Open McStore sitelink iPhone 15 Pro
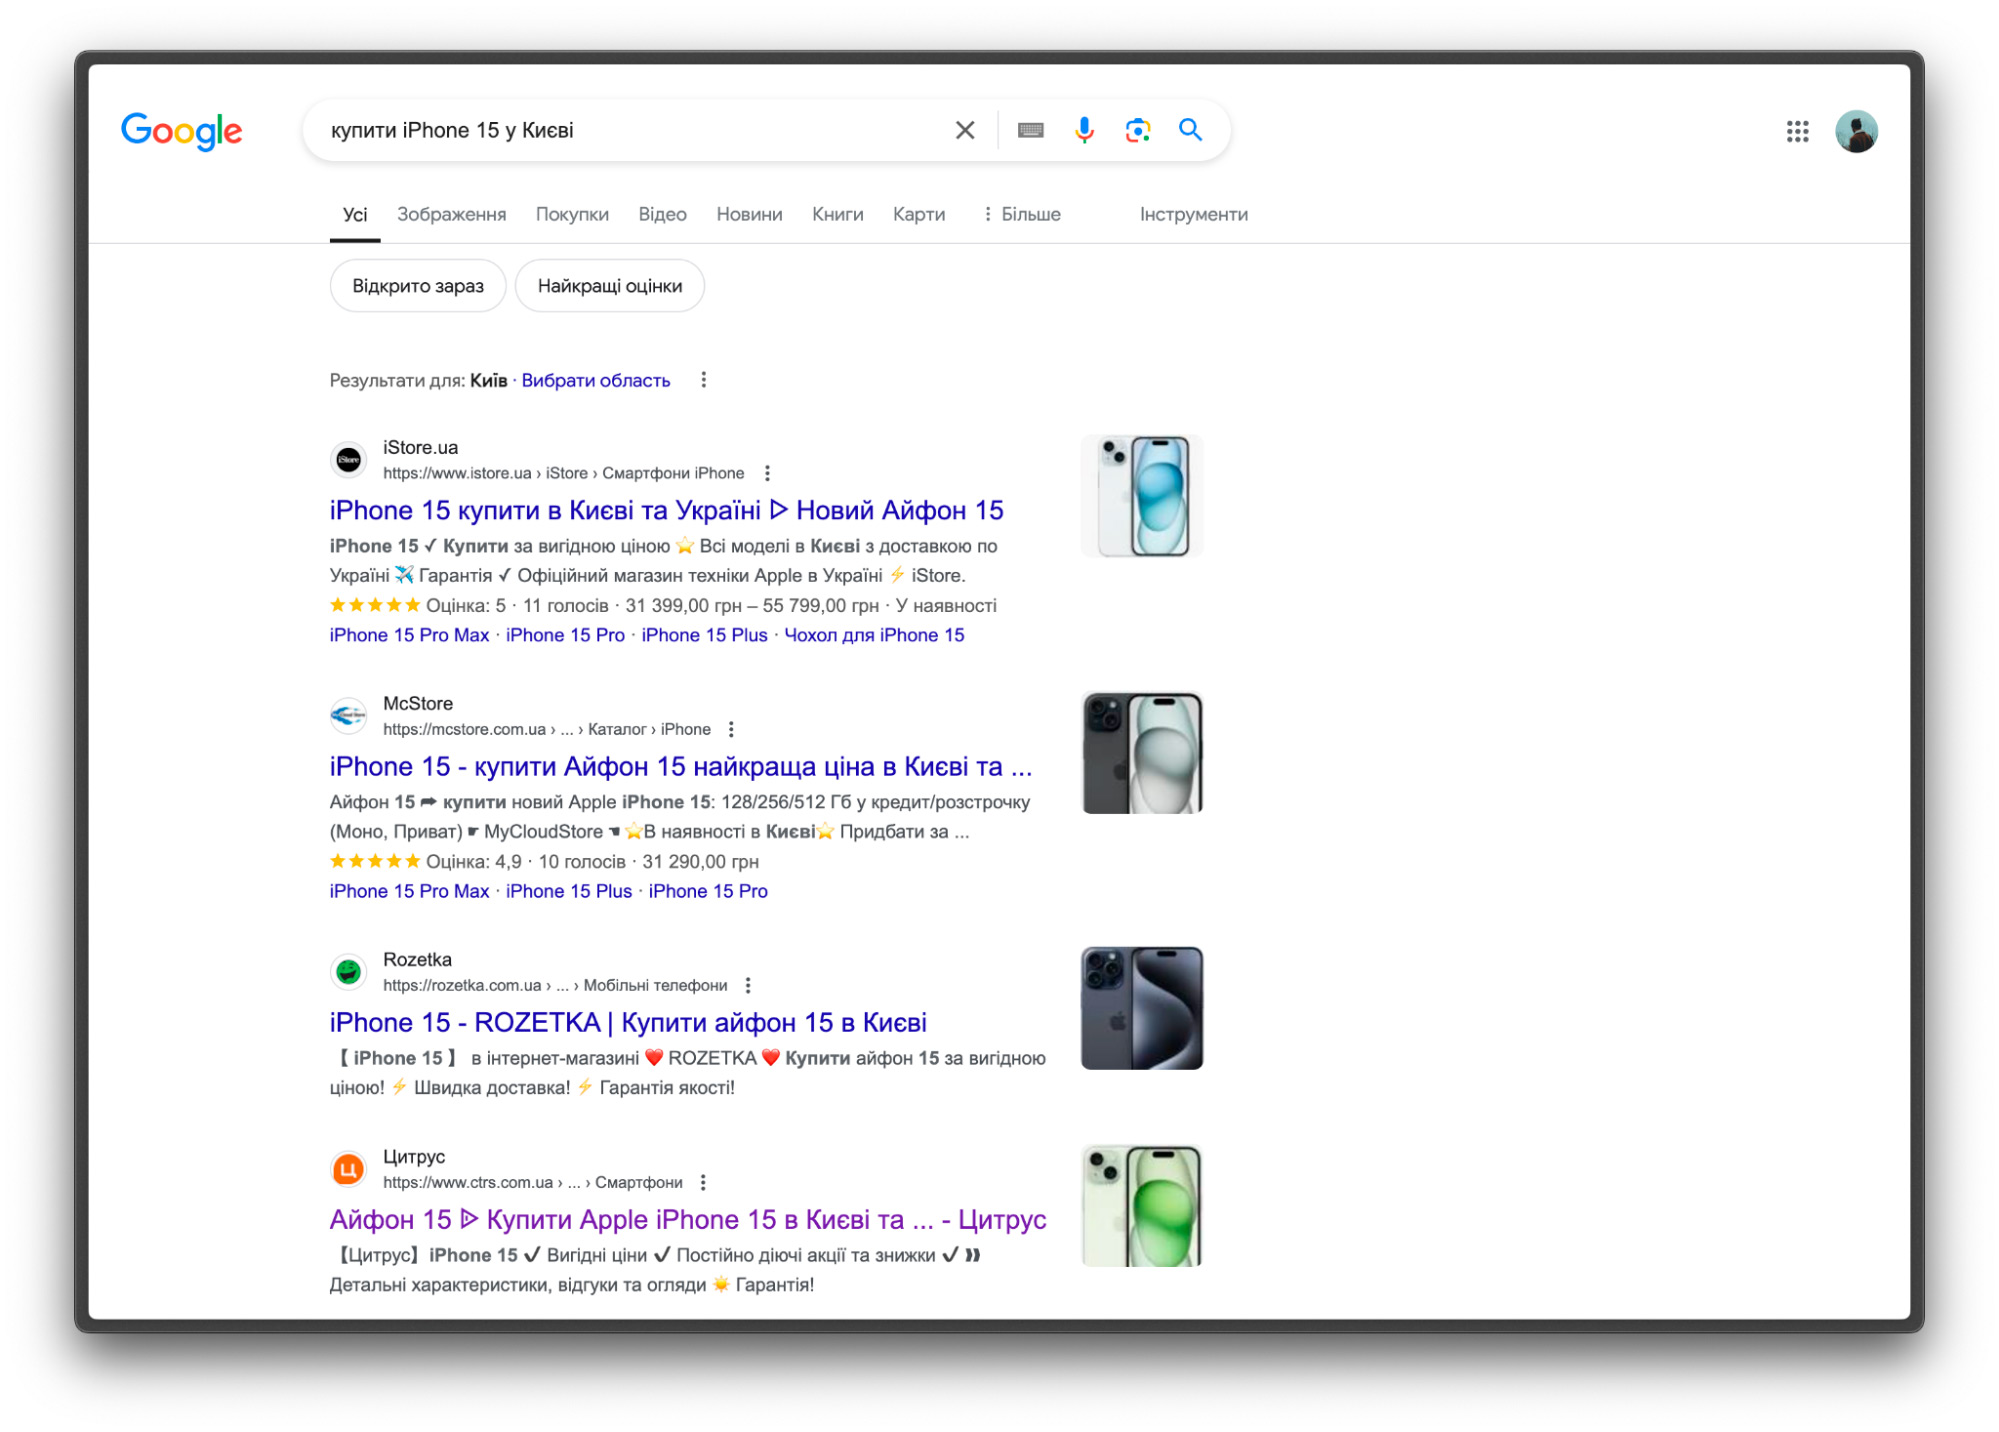Viewport: 1999px width, 1432px height. click(708, 891)
